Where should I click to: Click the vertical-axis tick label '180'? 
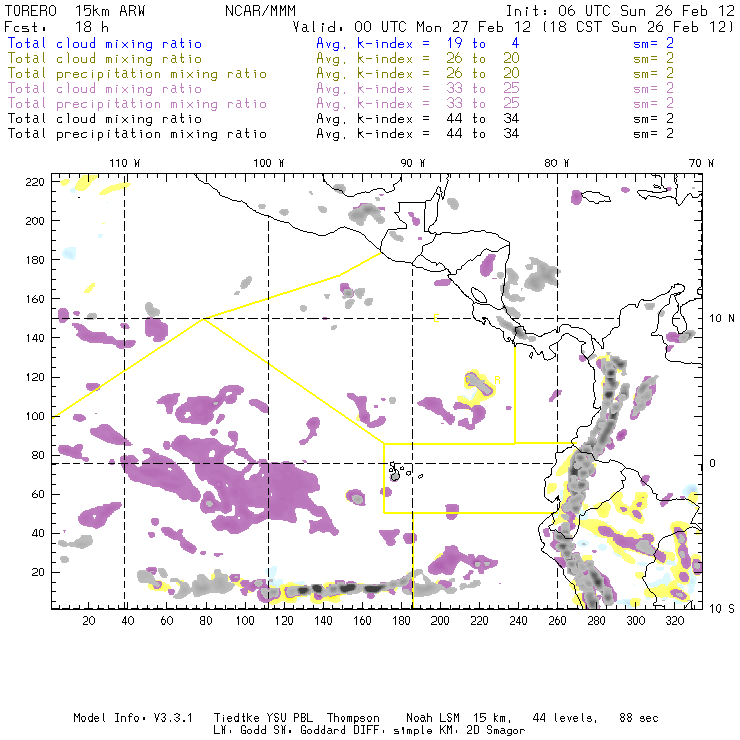coord(35,260)
